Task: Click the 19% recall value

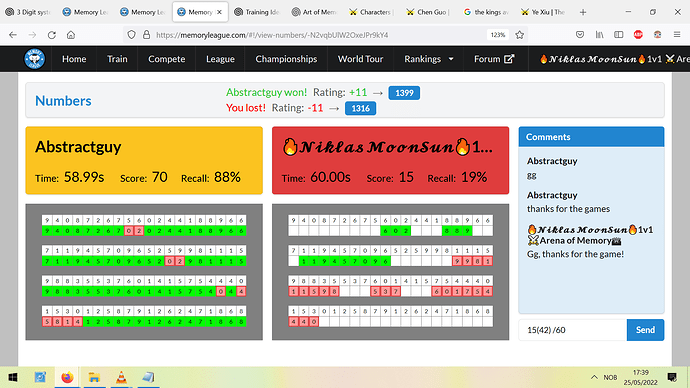Action: click(474, 177)
